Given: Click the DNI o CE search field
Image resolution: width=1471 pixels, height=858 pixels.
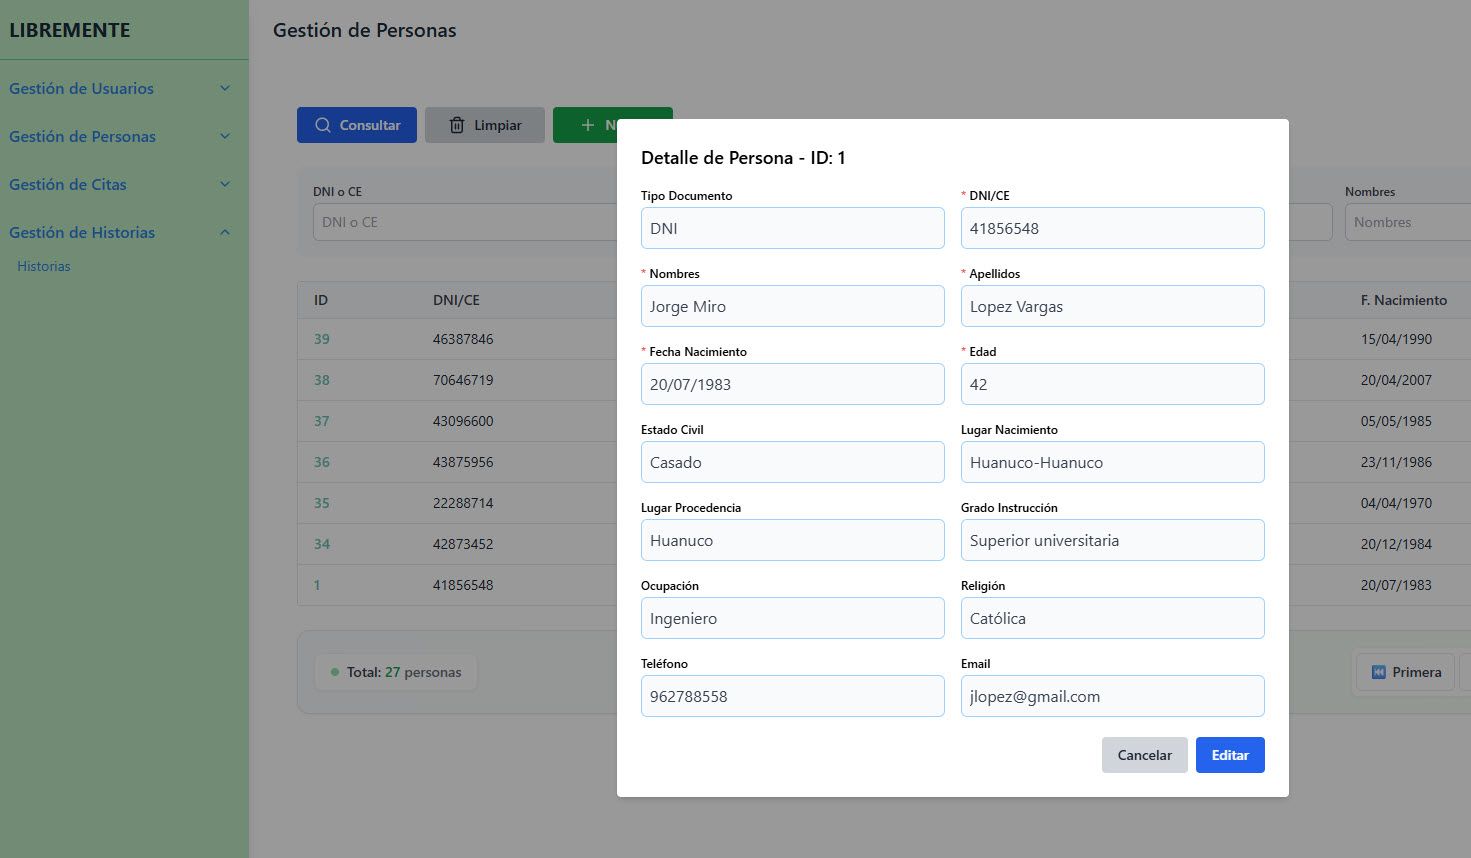Looking at the screenshot, I should [465, 222].
